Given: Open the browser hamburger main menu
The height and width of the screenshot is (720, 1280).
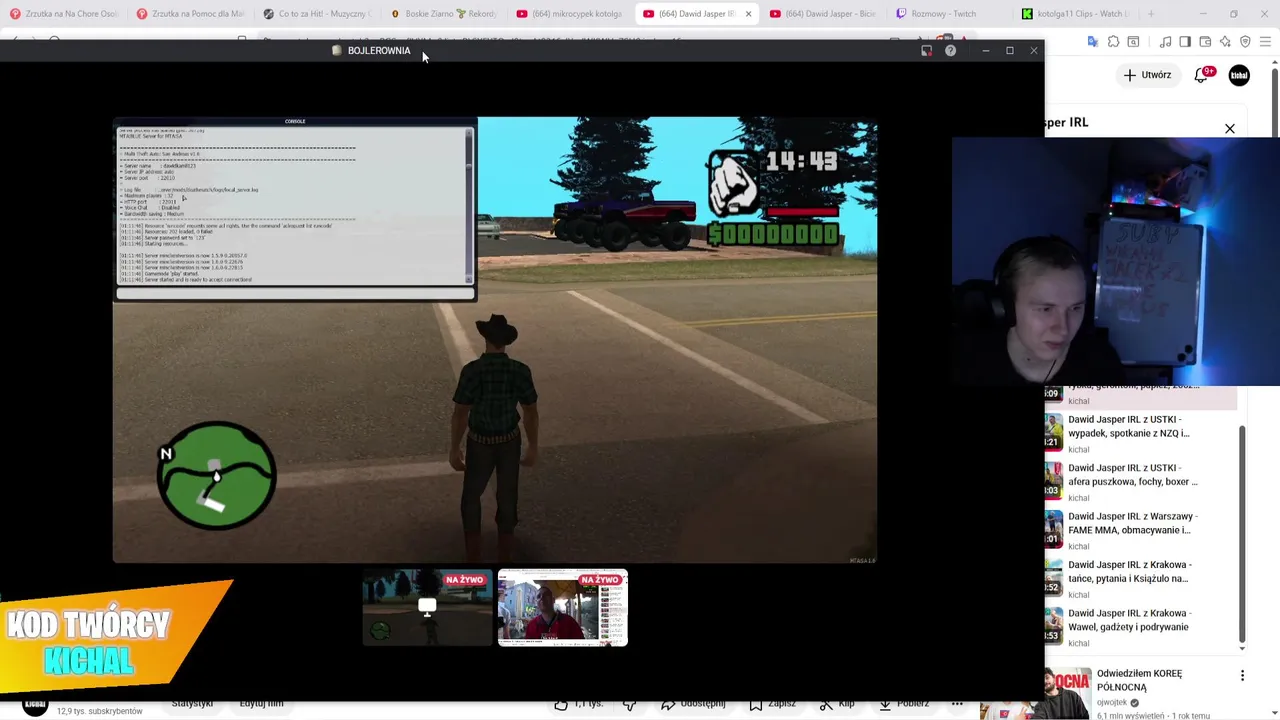Looking at the screenshot, I should click(1266, 42).
